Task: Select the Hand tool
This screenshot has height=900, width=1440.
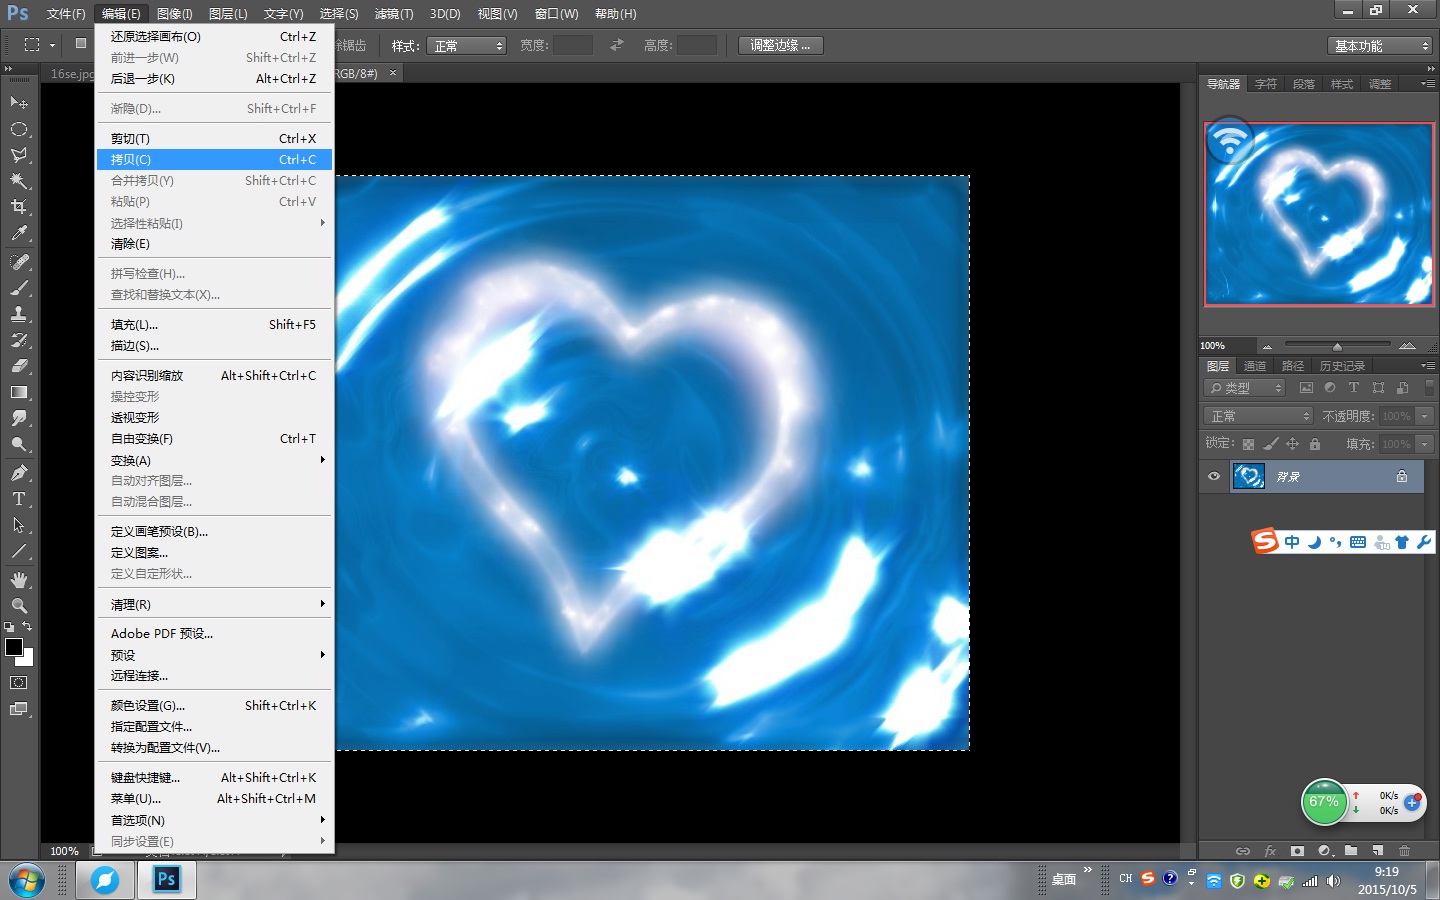Action: coord(19,580)
